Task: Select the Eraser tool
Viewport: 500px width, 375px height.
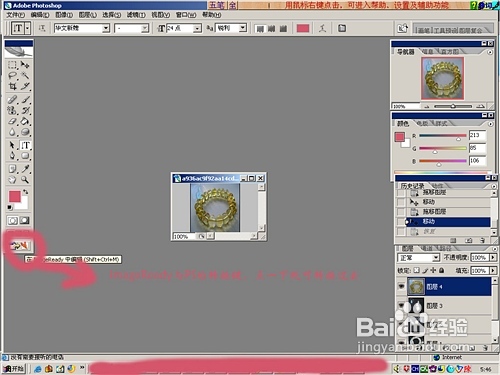Action: (12, 121)
